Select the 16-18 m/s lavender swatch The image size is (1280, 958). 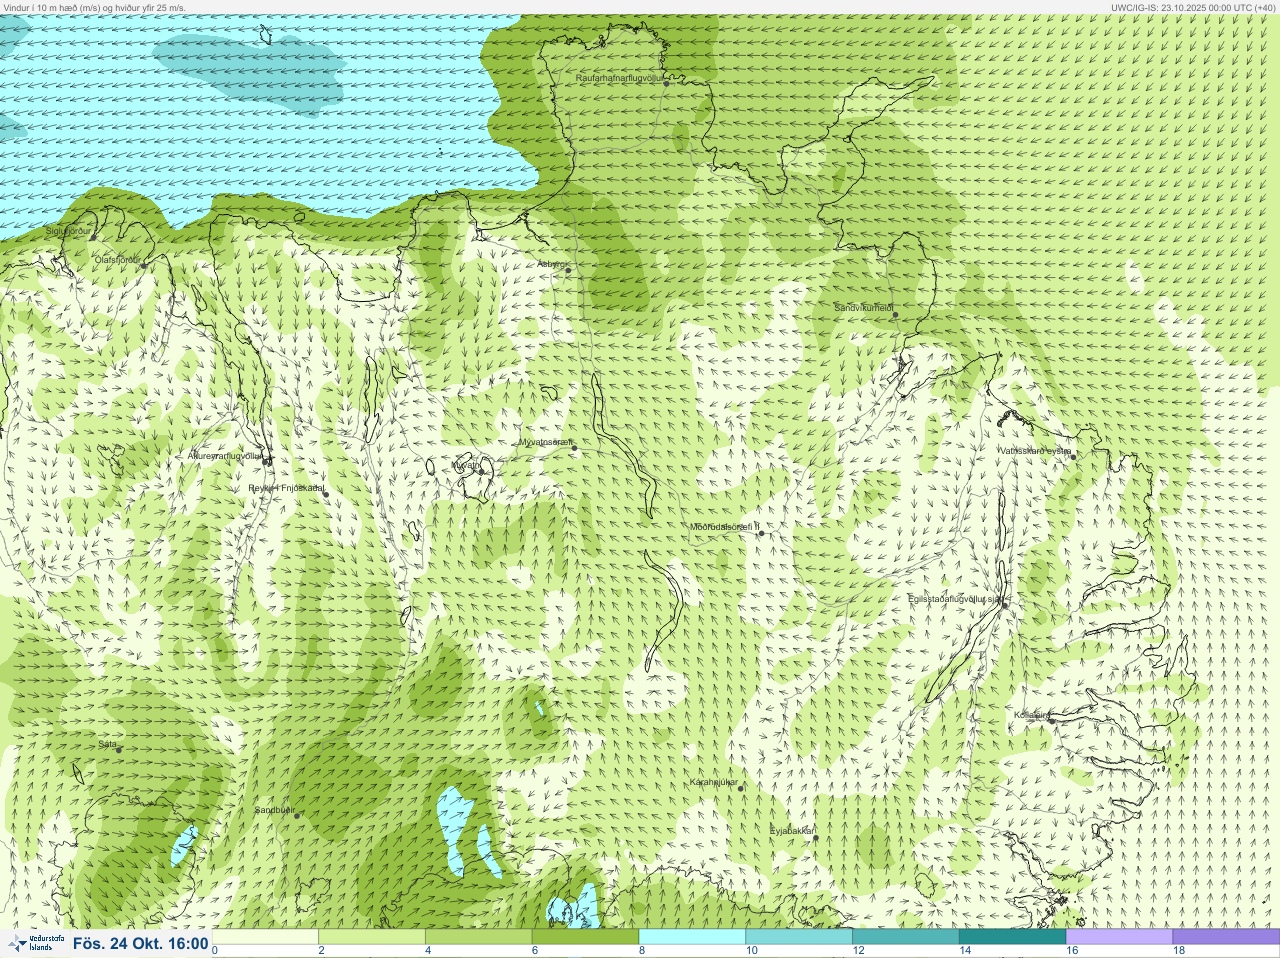click(x=1119, y=937)
